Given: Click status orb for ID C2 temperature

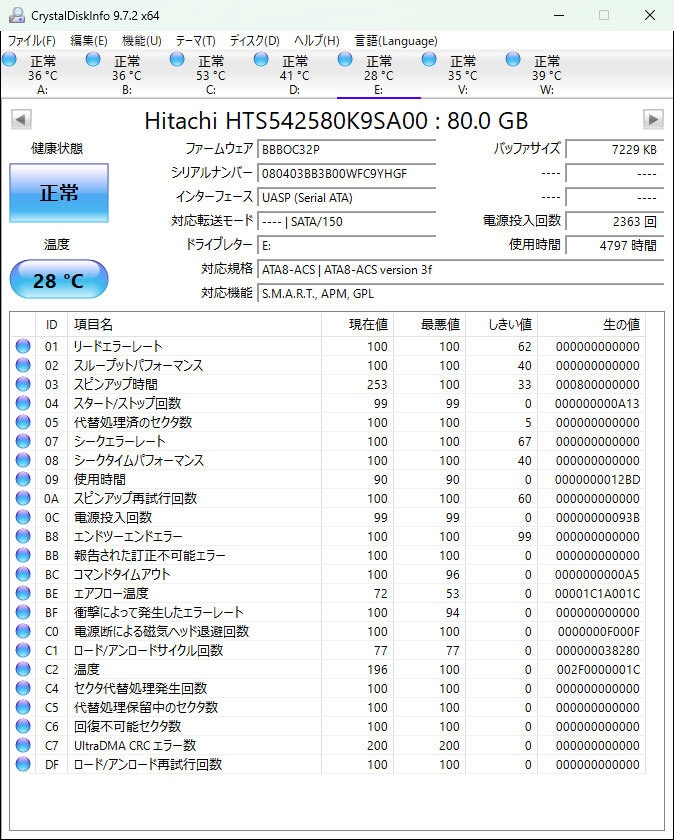Looking at the screenshot, I should [23, 669].
